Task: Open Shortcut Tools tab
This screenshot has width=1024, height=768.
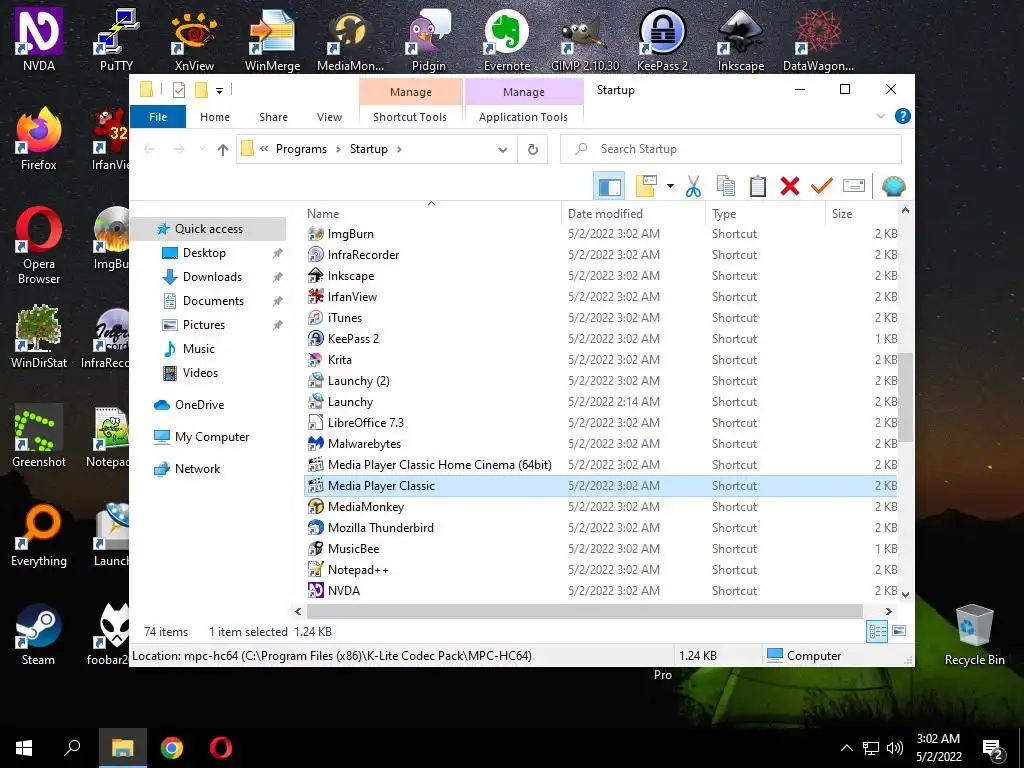Action: click(x=410, y=117)
